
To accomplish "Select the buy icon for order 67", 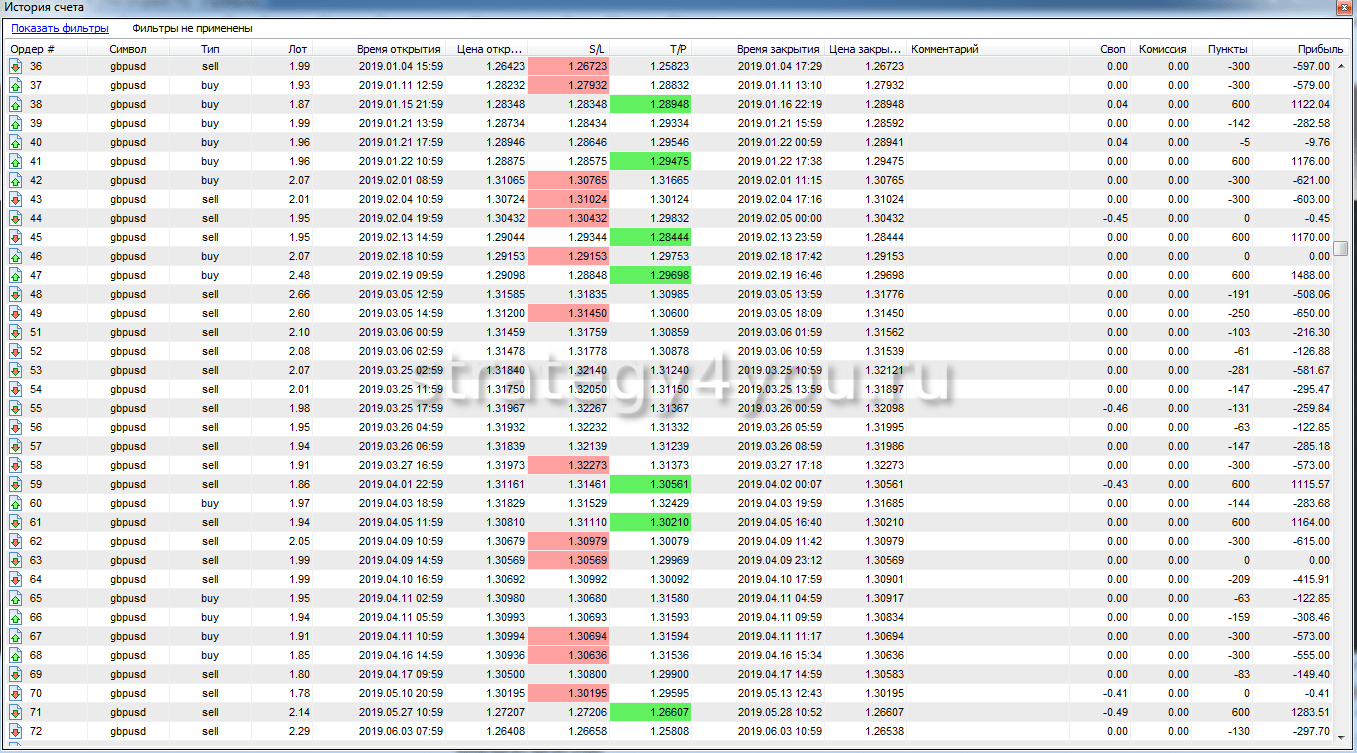I will click(x=16, y=637).
